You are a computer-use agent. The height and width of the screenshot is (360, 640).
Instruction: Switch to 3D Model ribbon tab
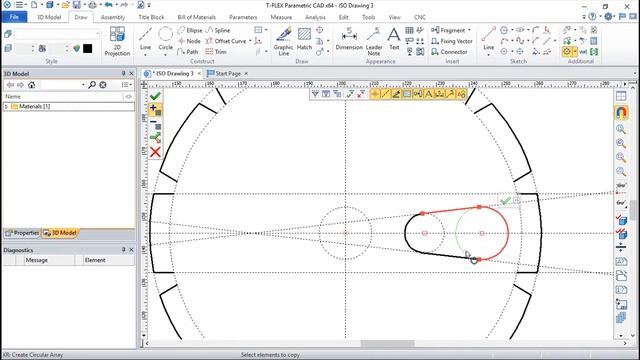[x=49, y=17]
